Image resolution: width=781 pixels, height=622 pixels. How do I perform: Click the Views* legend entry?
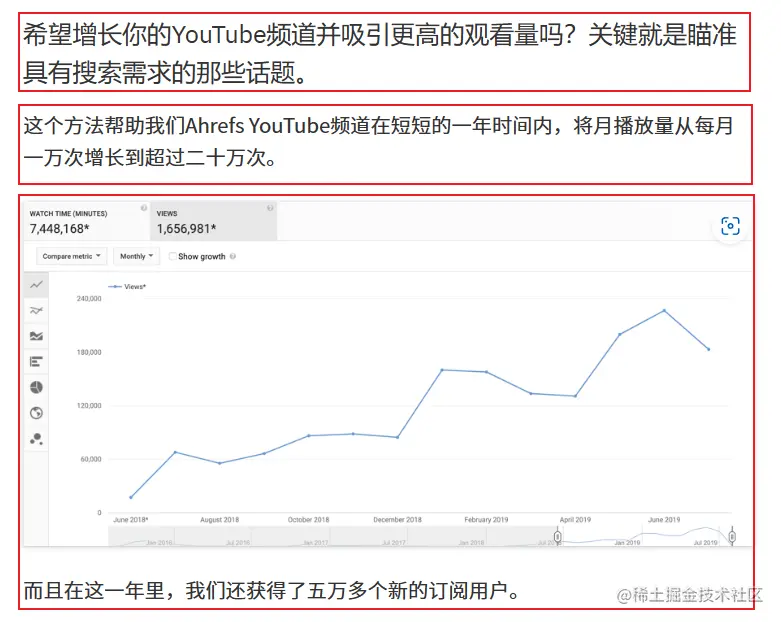127,287
